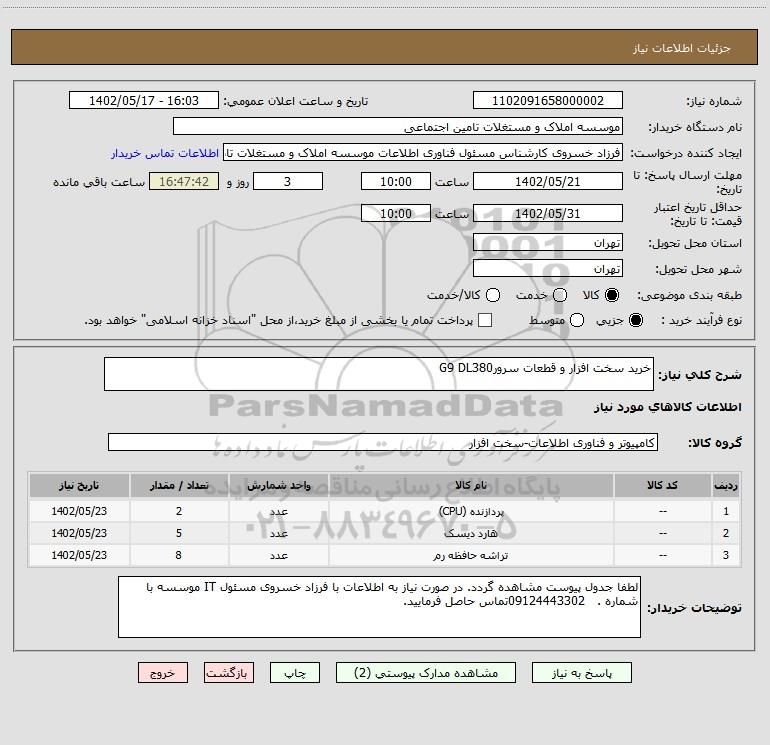
Task: Click the بازگشت back button
Action: [229, 672]
